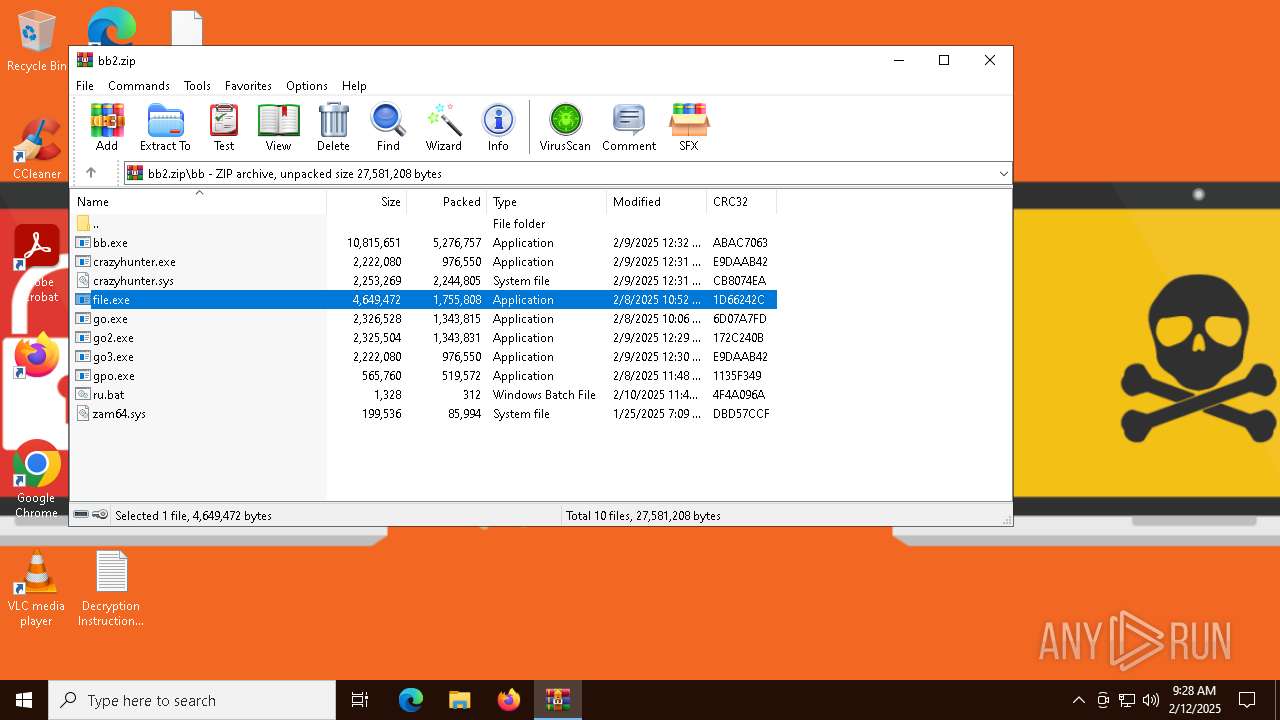The height and width of the screenshot is (720, 1280).
Task: Go up one folder level arrow
Action: tap(91, 173)
